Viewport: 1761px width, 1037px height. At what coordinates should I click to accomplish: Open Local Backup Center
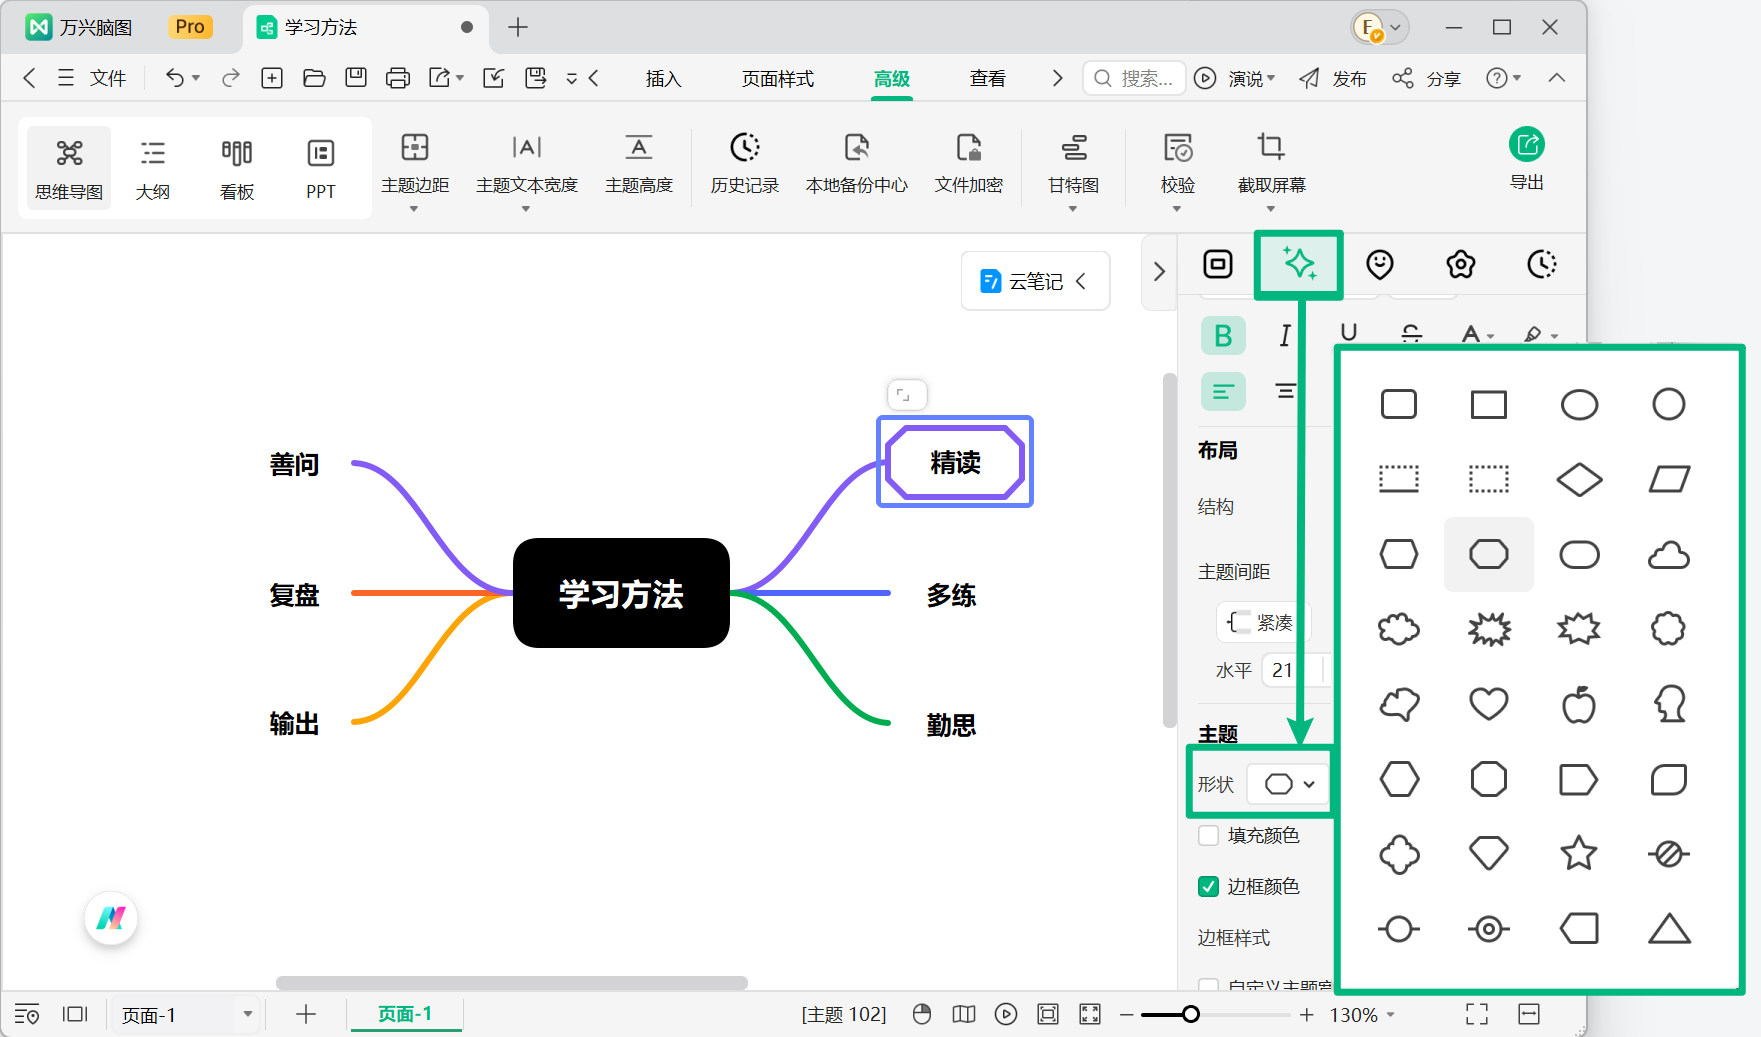coord(857,165)
